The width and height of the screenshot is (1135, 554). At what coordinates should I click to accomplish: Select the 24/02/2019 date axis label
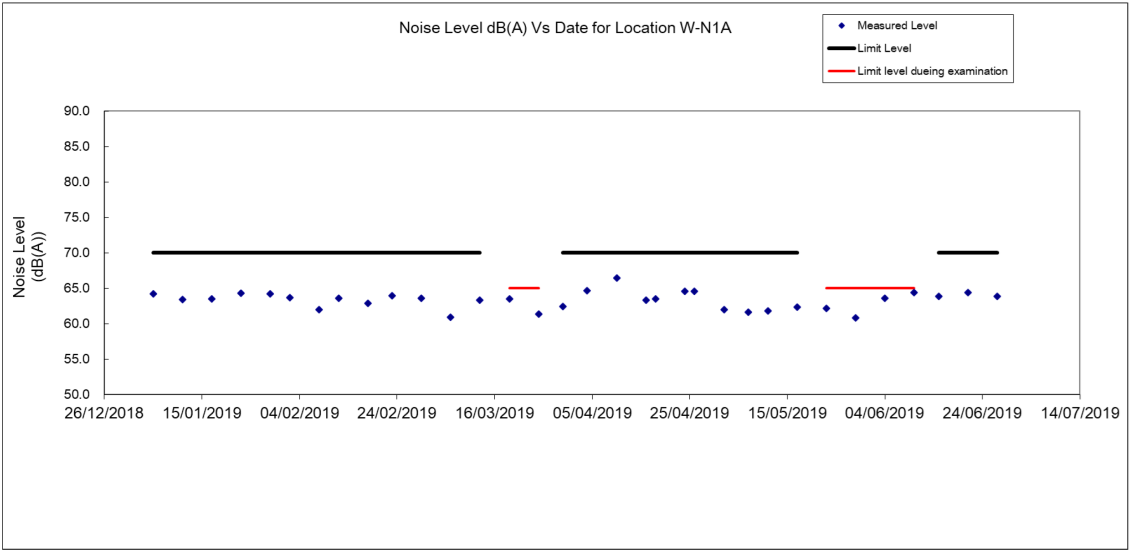(x=397, y=413)
